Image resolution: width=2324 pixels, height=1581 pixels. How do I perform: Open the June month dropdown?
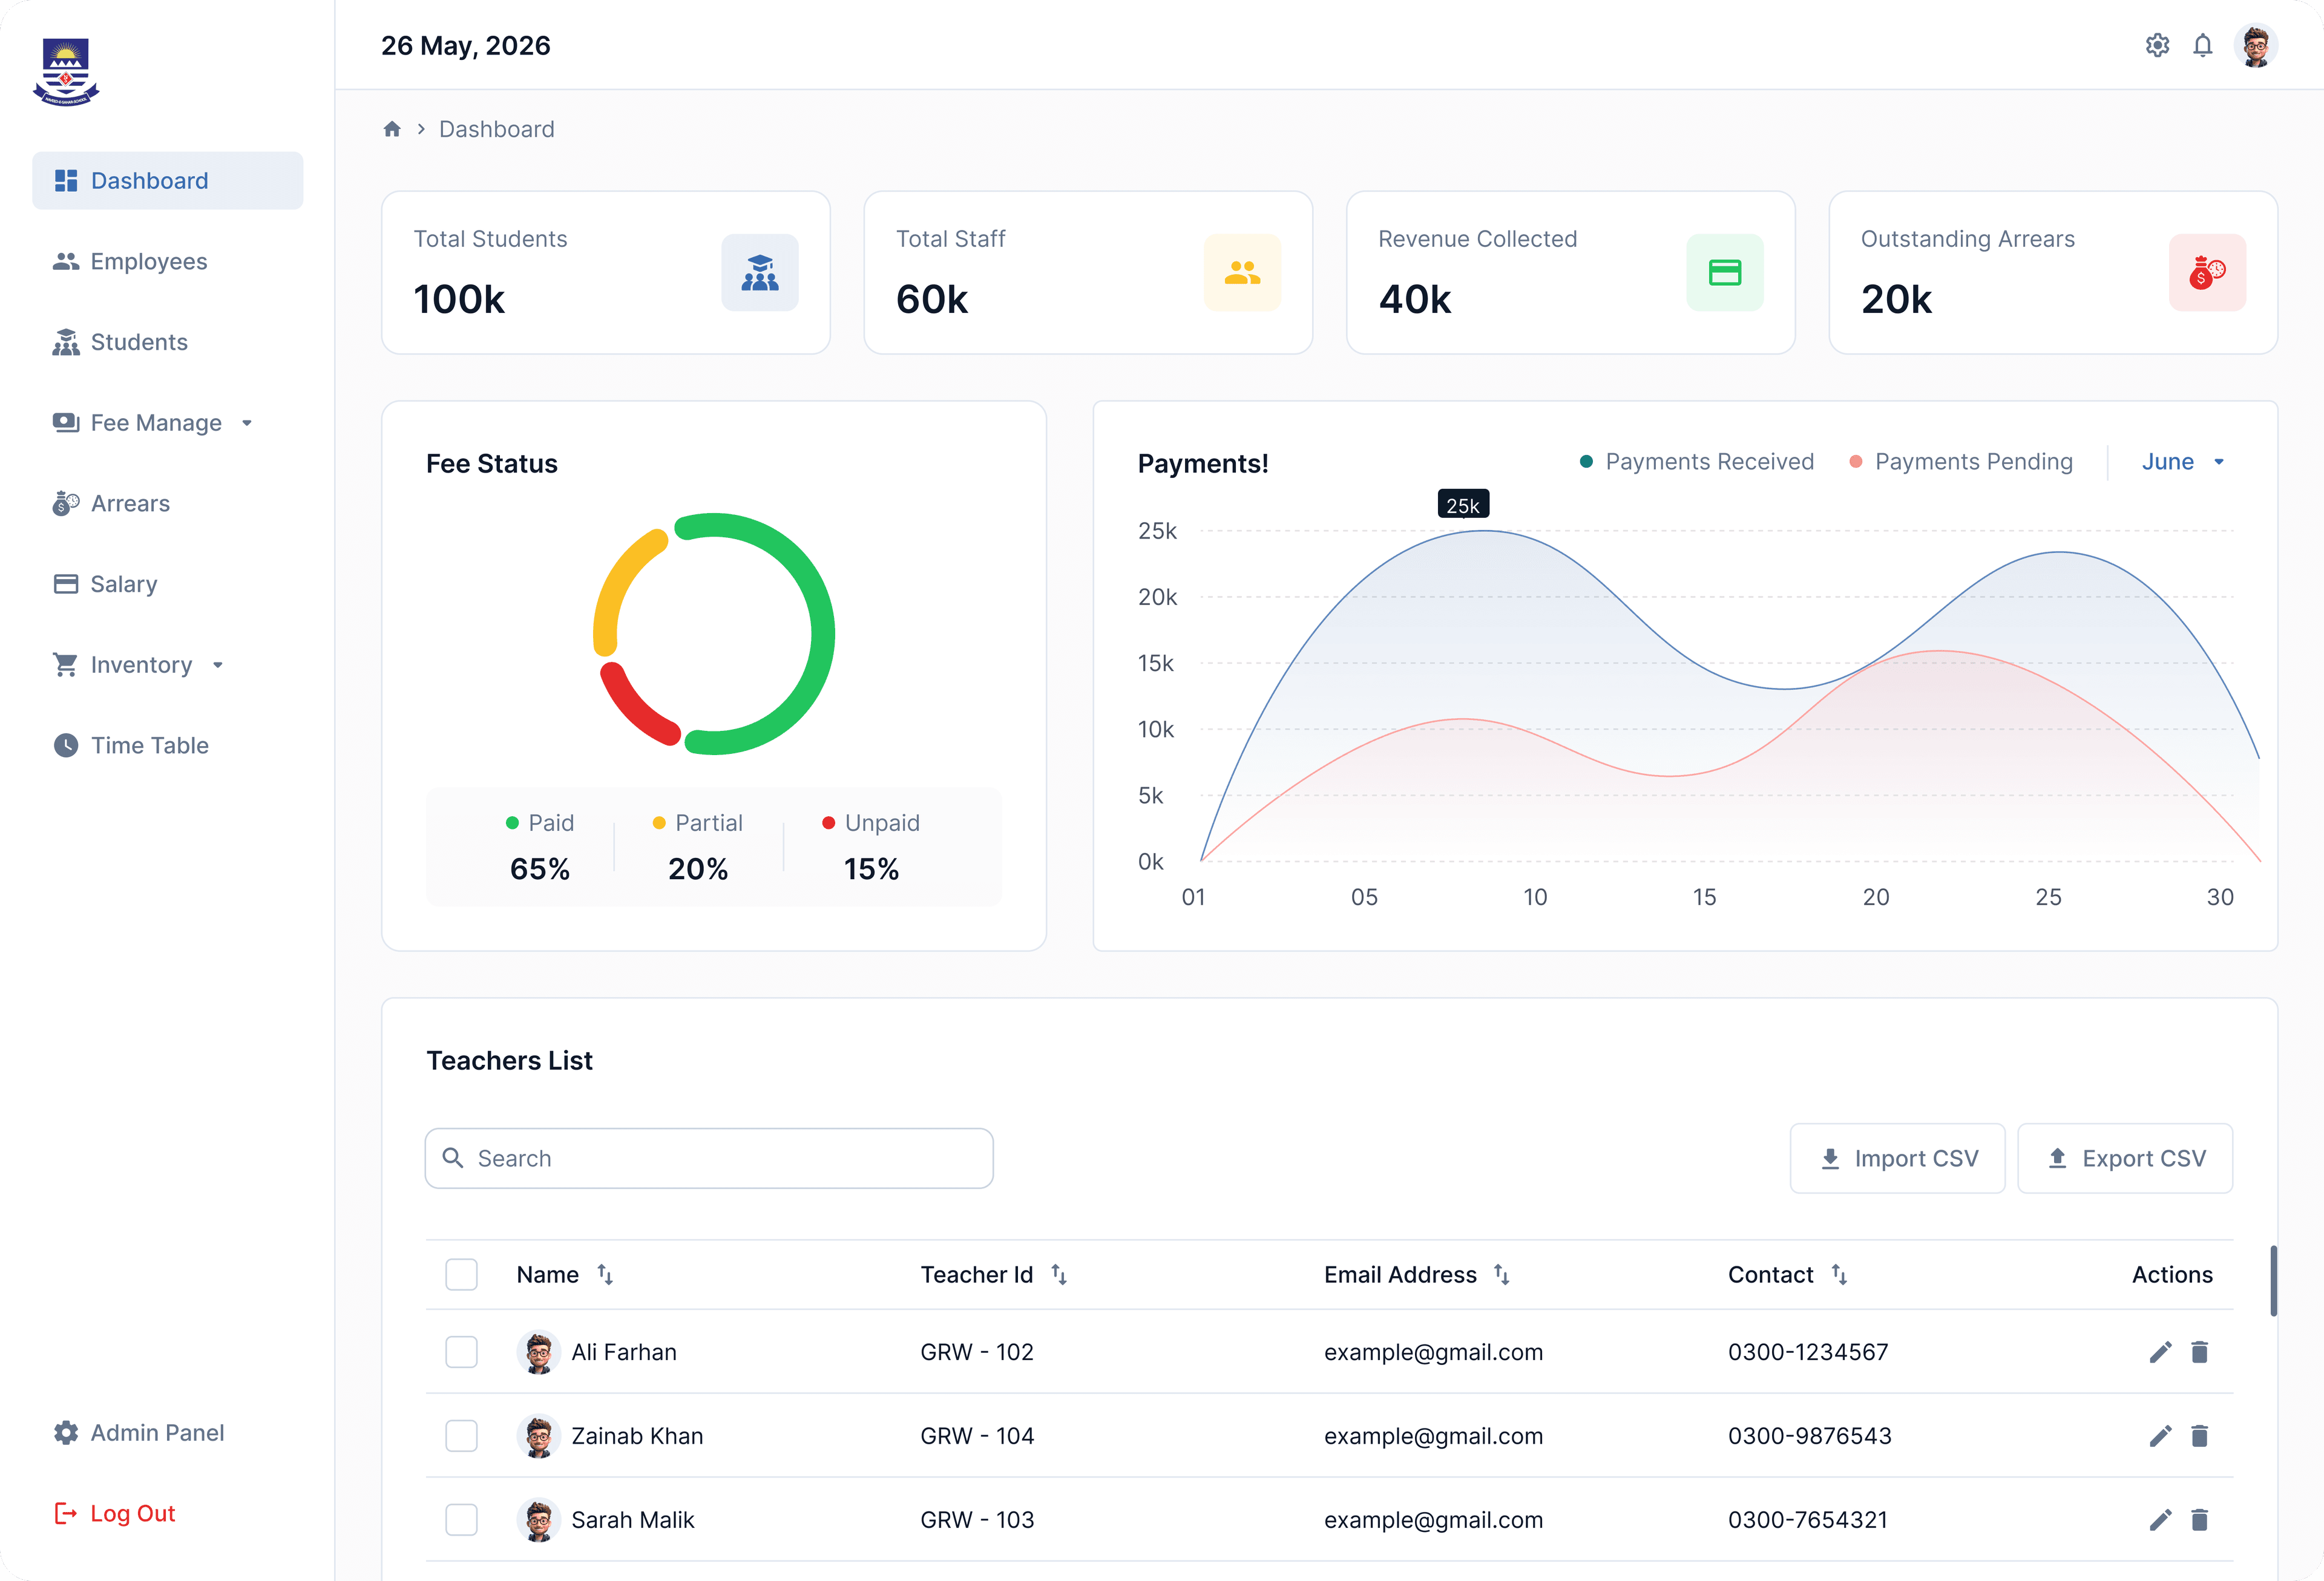coord(2183,462)
